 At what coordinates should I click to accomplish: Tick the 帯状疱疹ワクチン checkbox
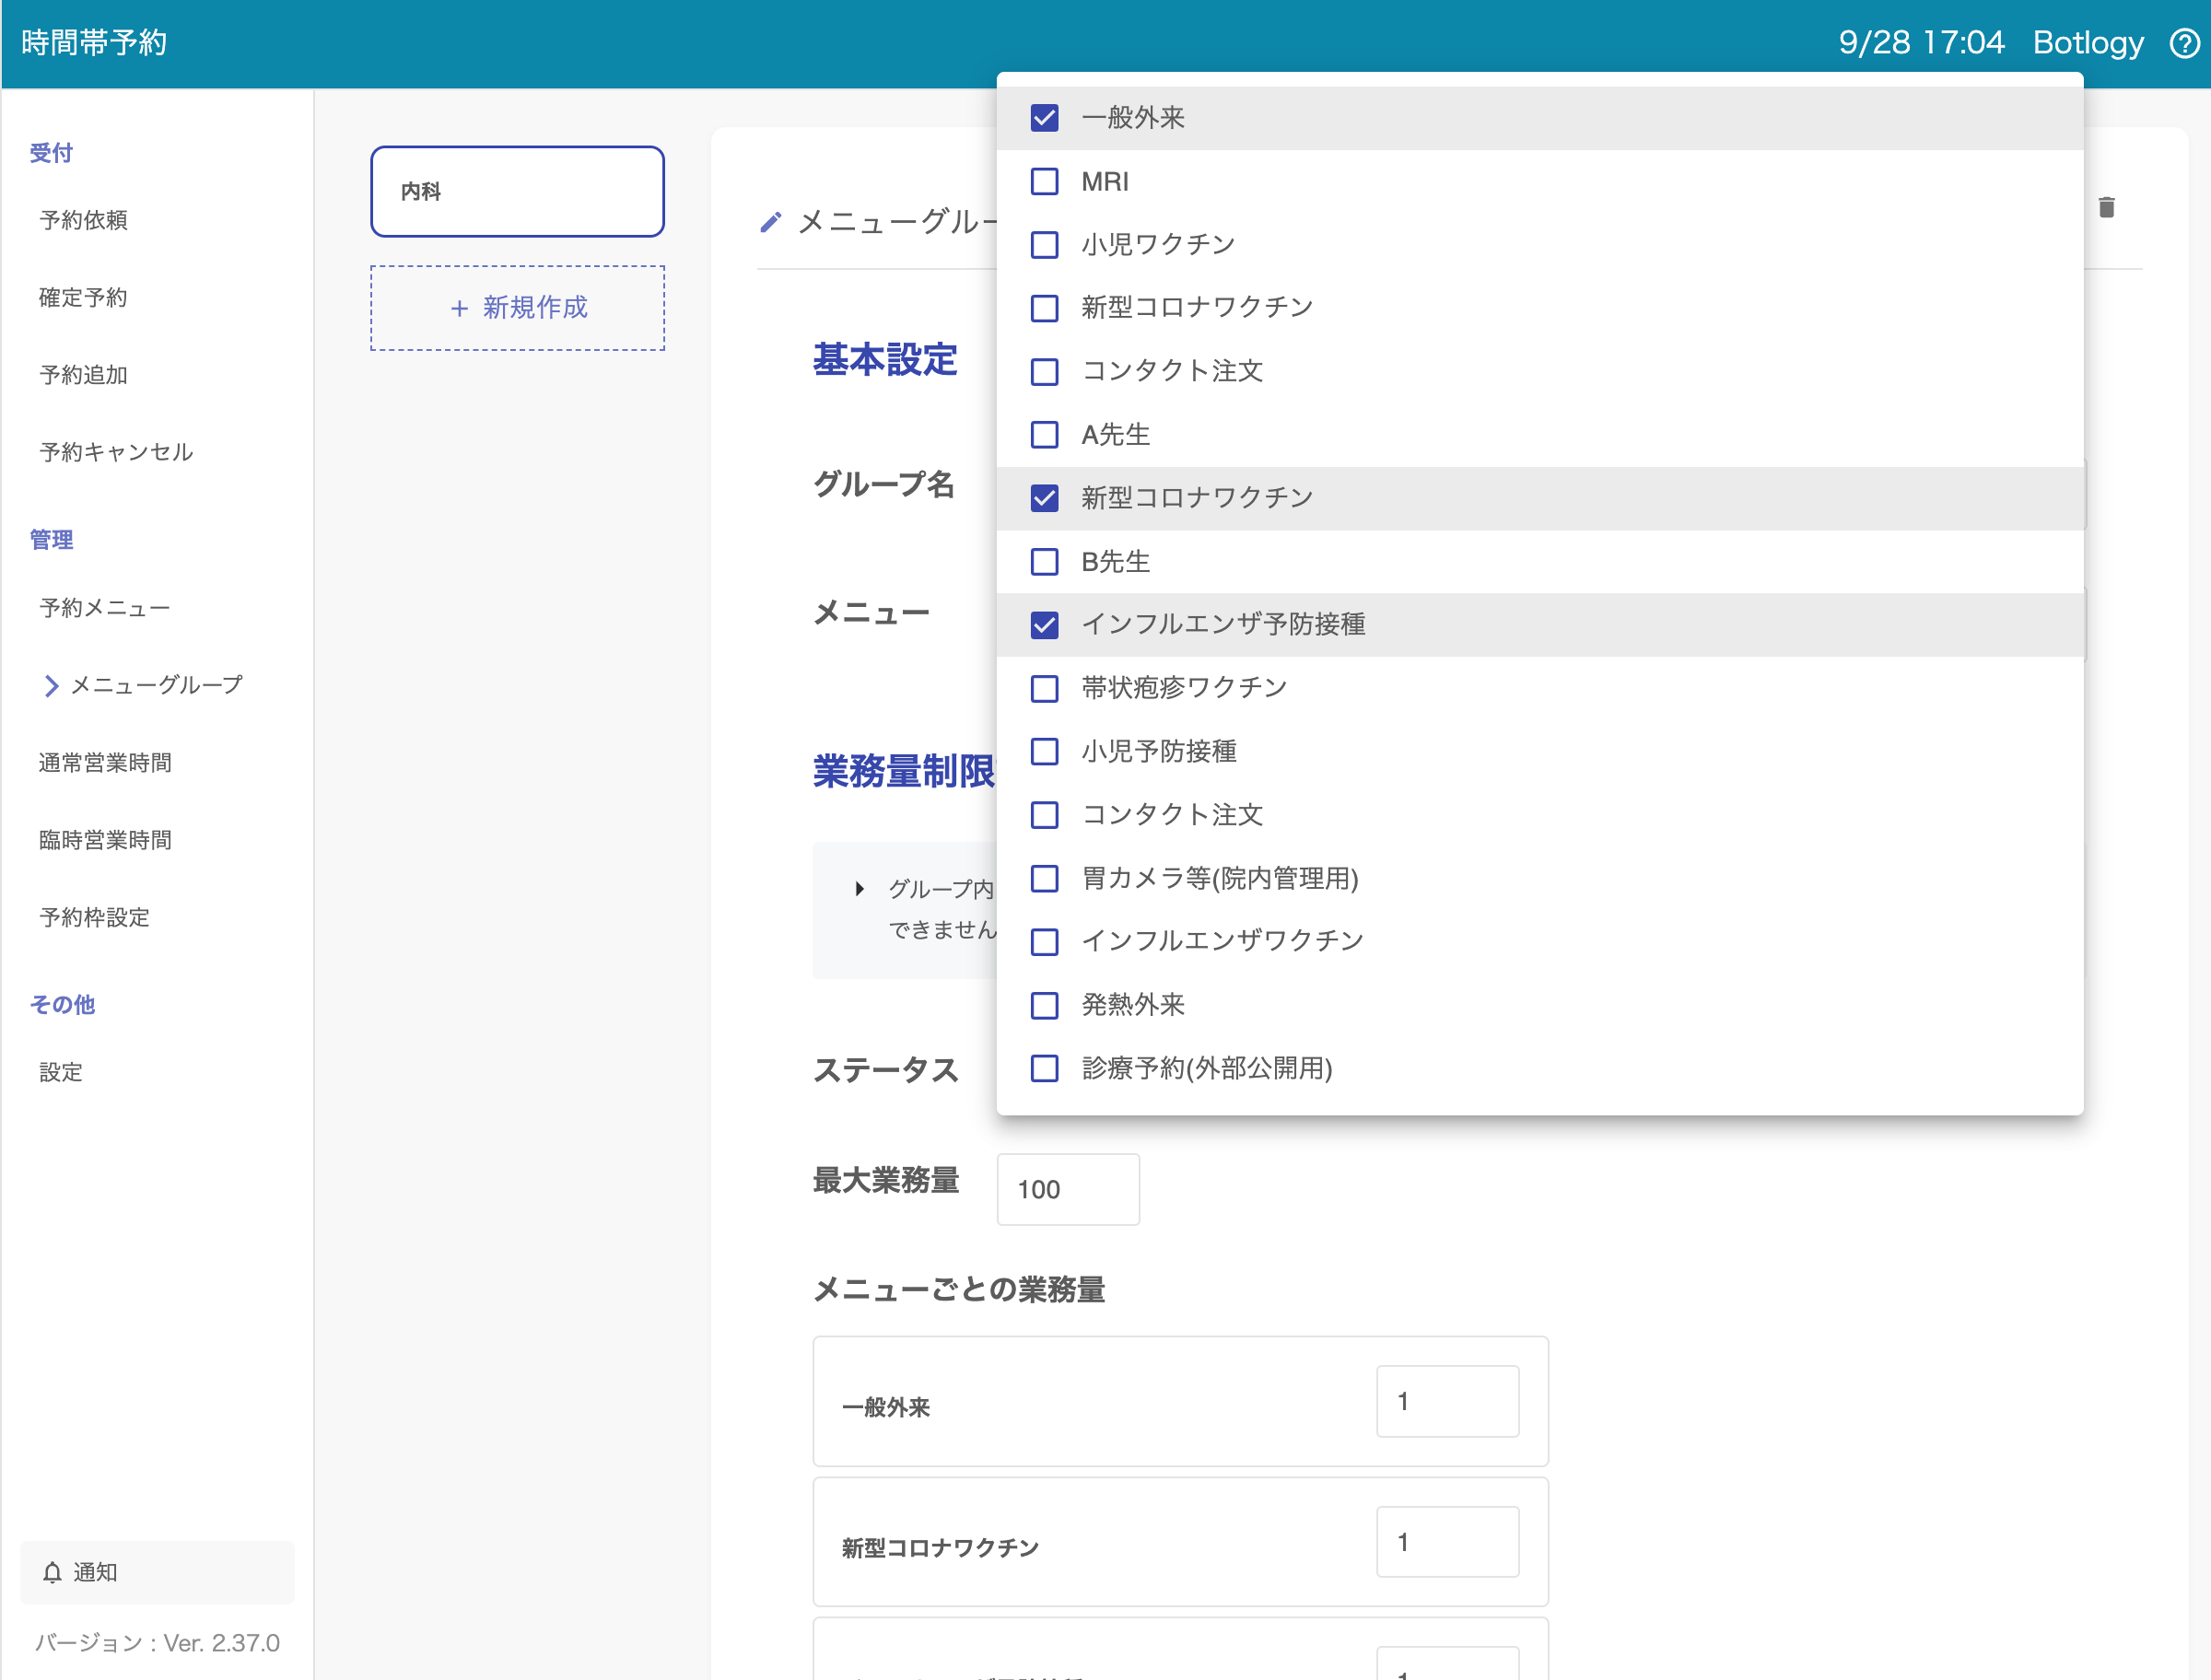(x=1044, y=687)
